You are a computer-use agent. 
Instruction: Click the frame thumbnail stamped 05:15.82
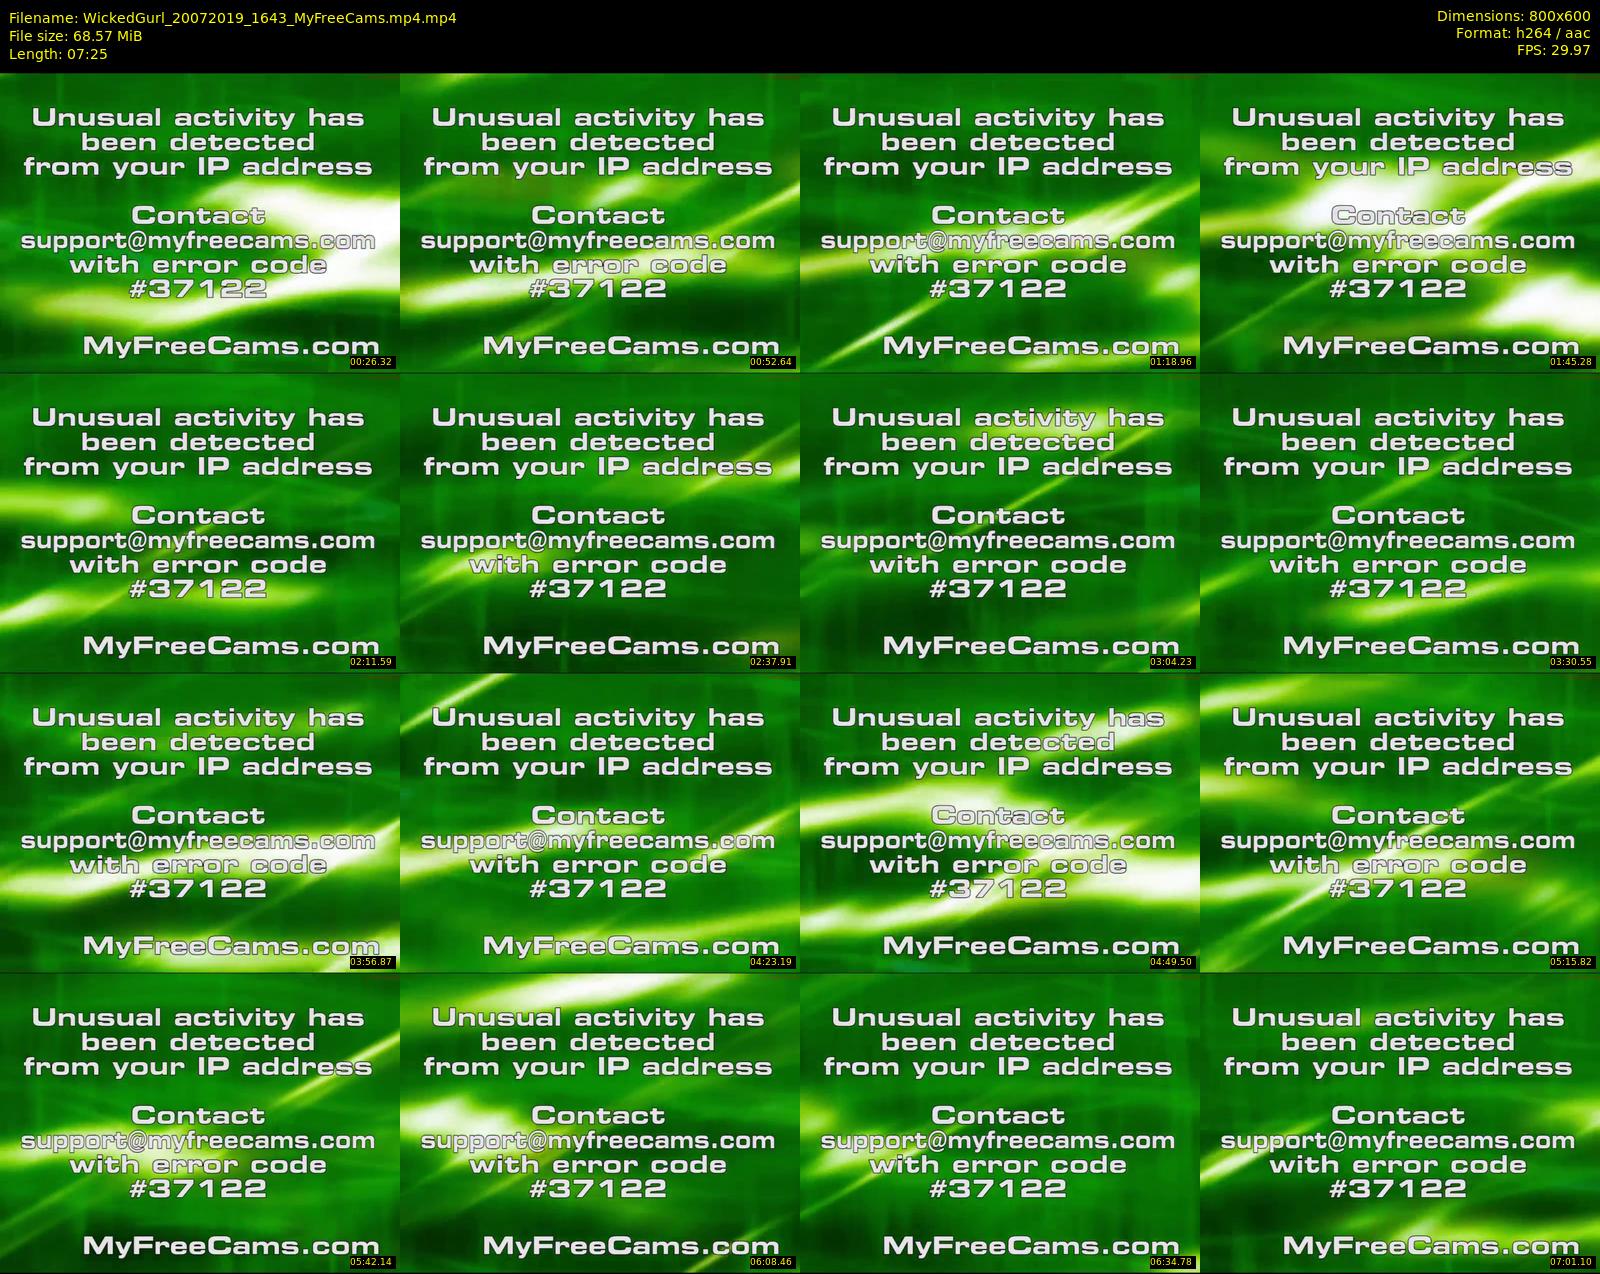pos(1400,822)
